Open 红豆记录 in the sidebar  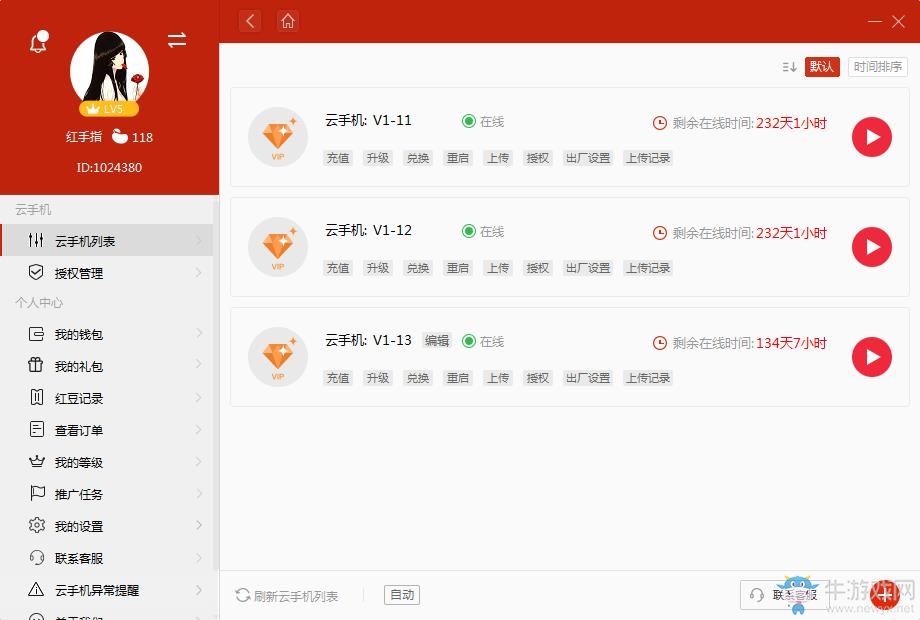(106, 398)
